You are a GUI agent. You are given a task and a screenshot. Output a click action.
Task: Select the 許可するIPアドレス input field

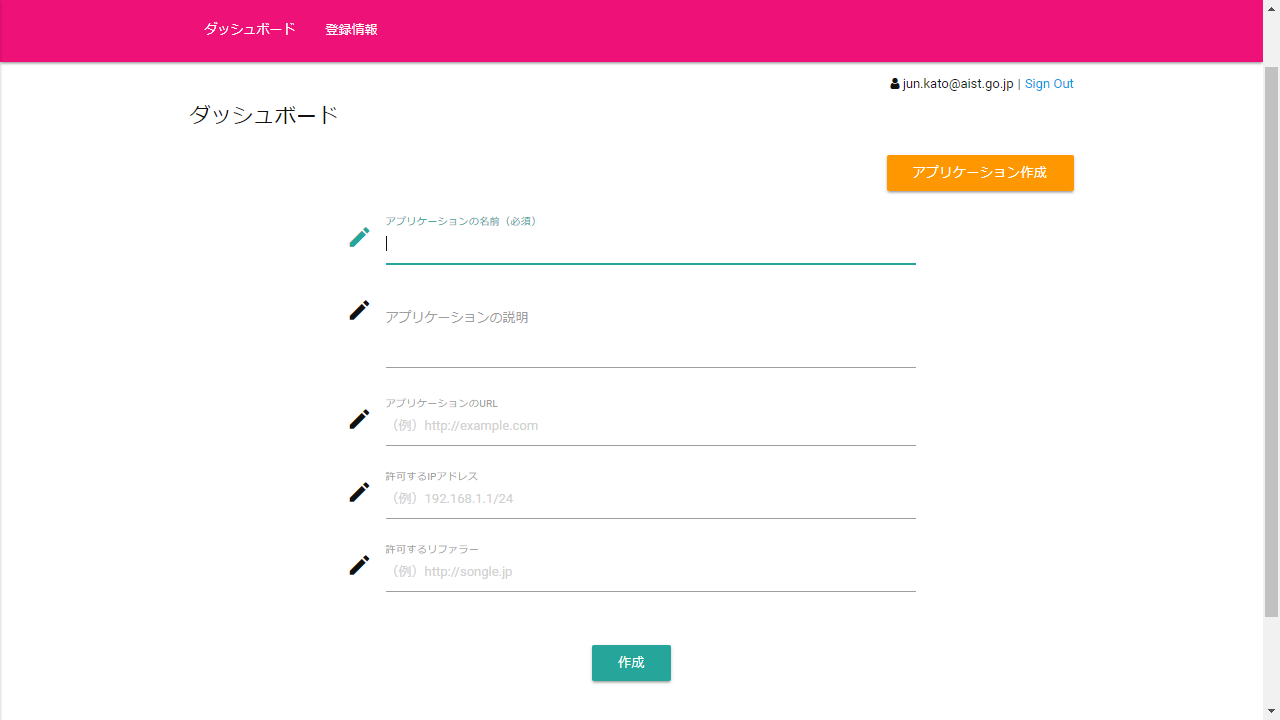650,499
